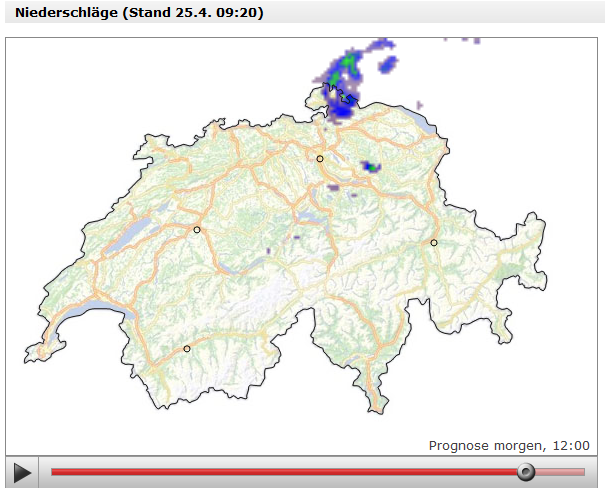
Task: Click the southernmost tip of Ticino
Action: click(377, 404)
